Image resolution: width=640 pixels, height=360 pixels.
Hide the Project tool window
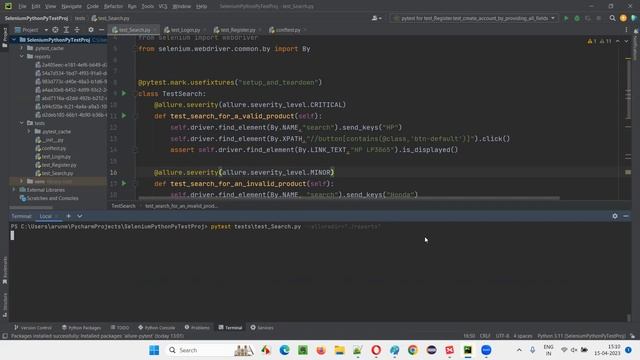(x=101, y=30)
